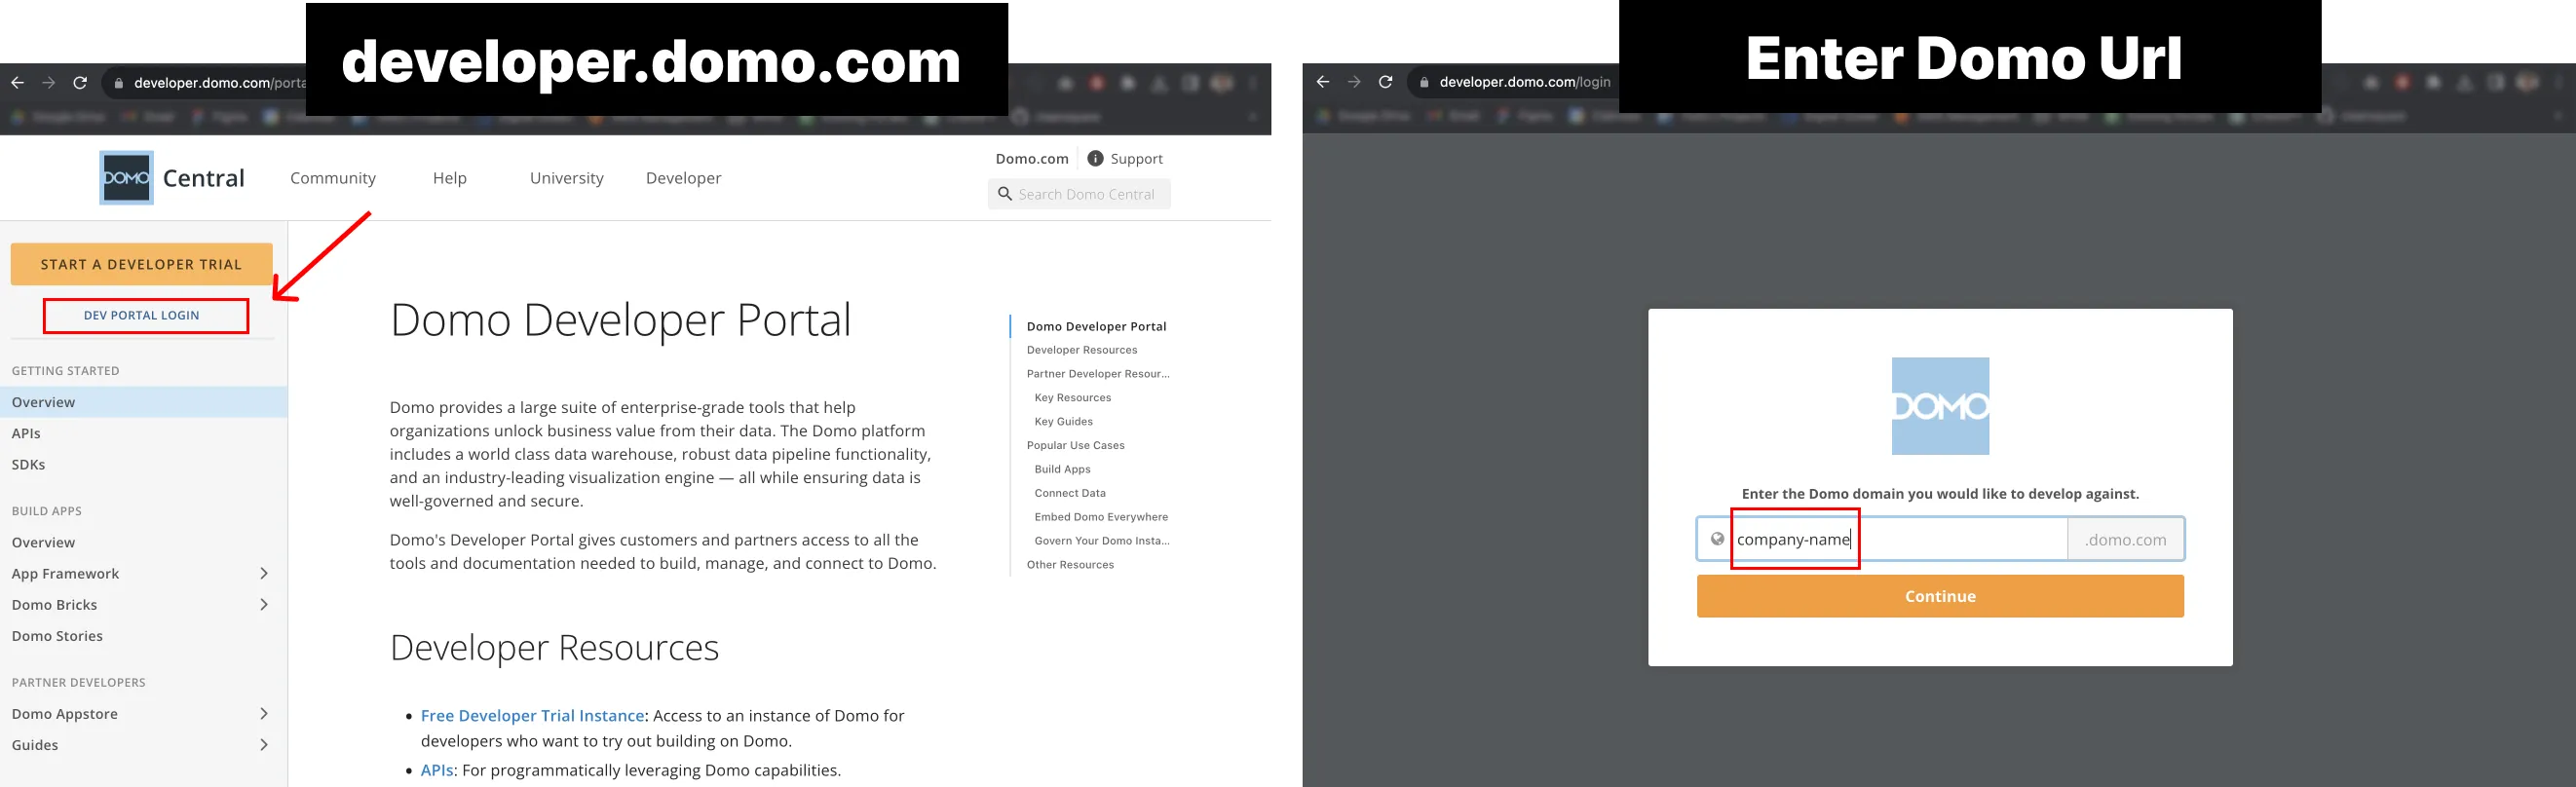This screenshot has height=787, width=2576.
Task: Open Domo.com link in header
Action: [x=1032, y=158]
